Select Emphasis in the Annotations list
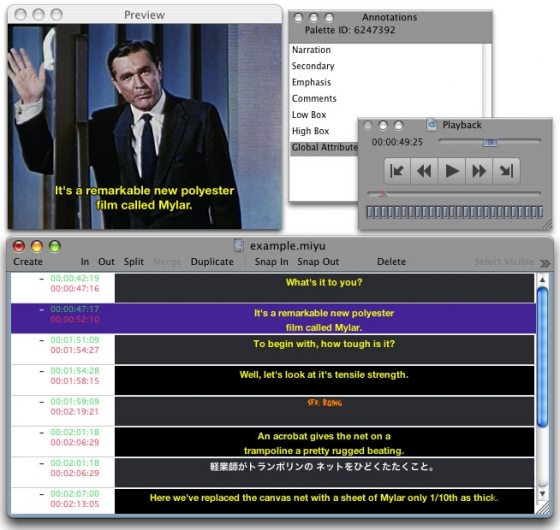Screen dimensions: 560x530 tap(311, 82)
